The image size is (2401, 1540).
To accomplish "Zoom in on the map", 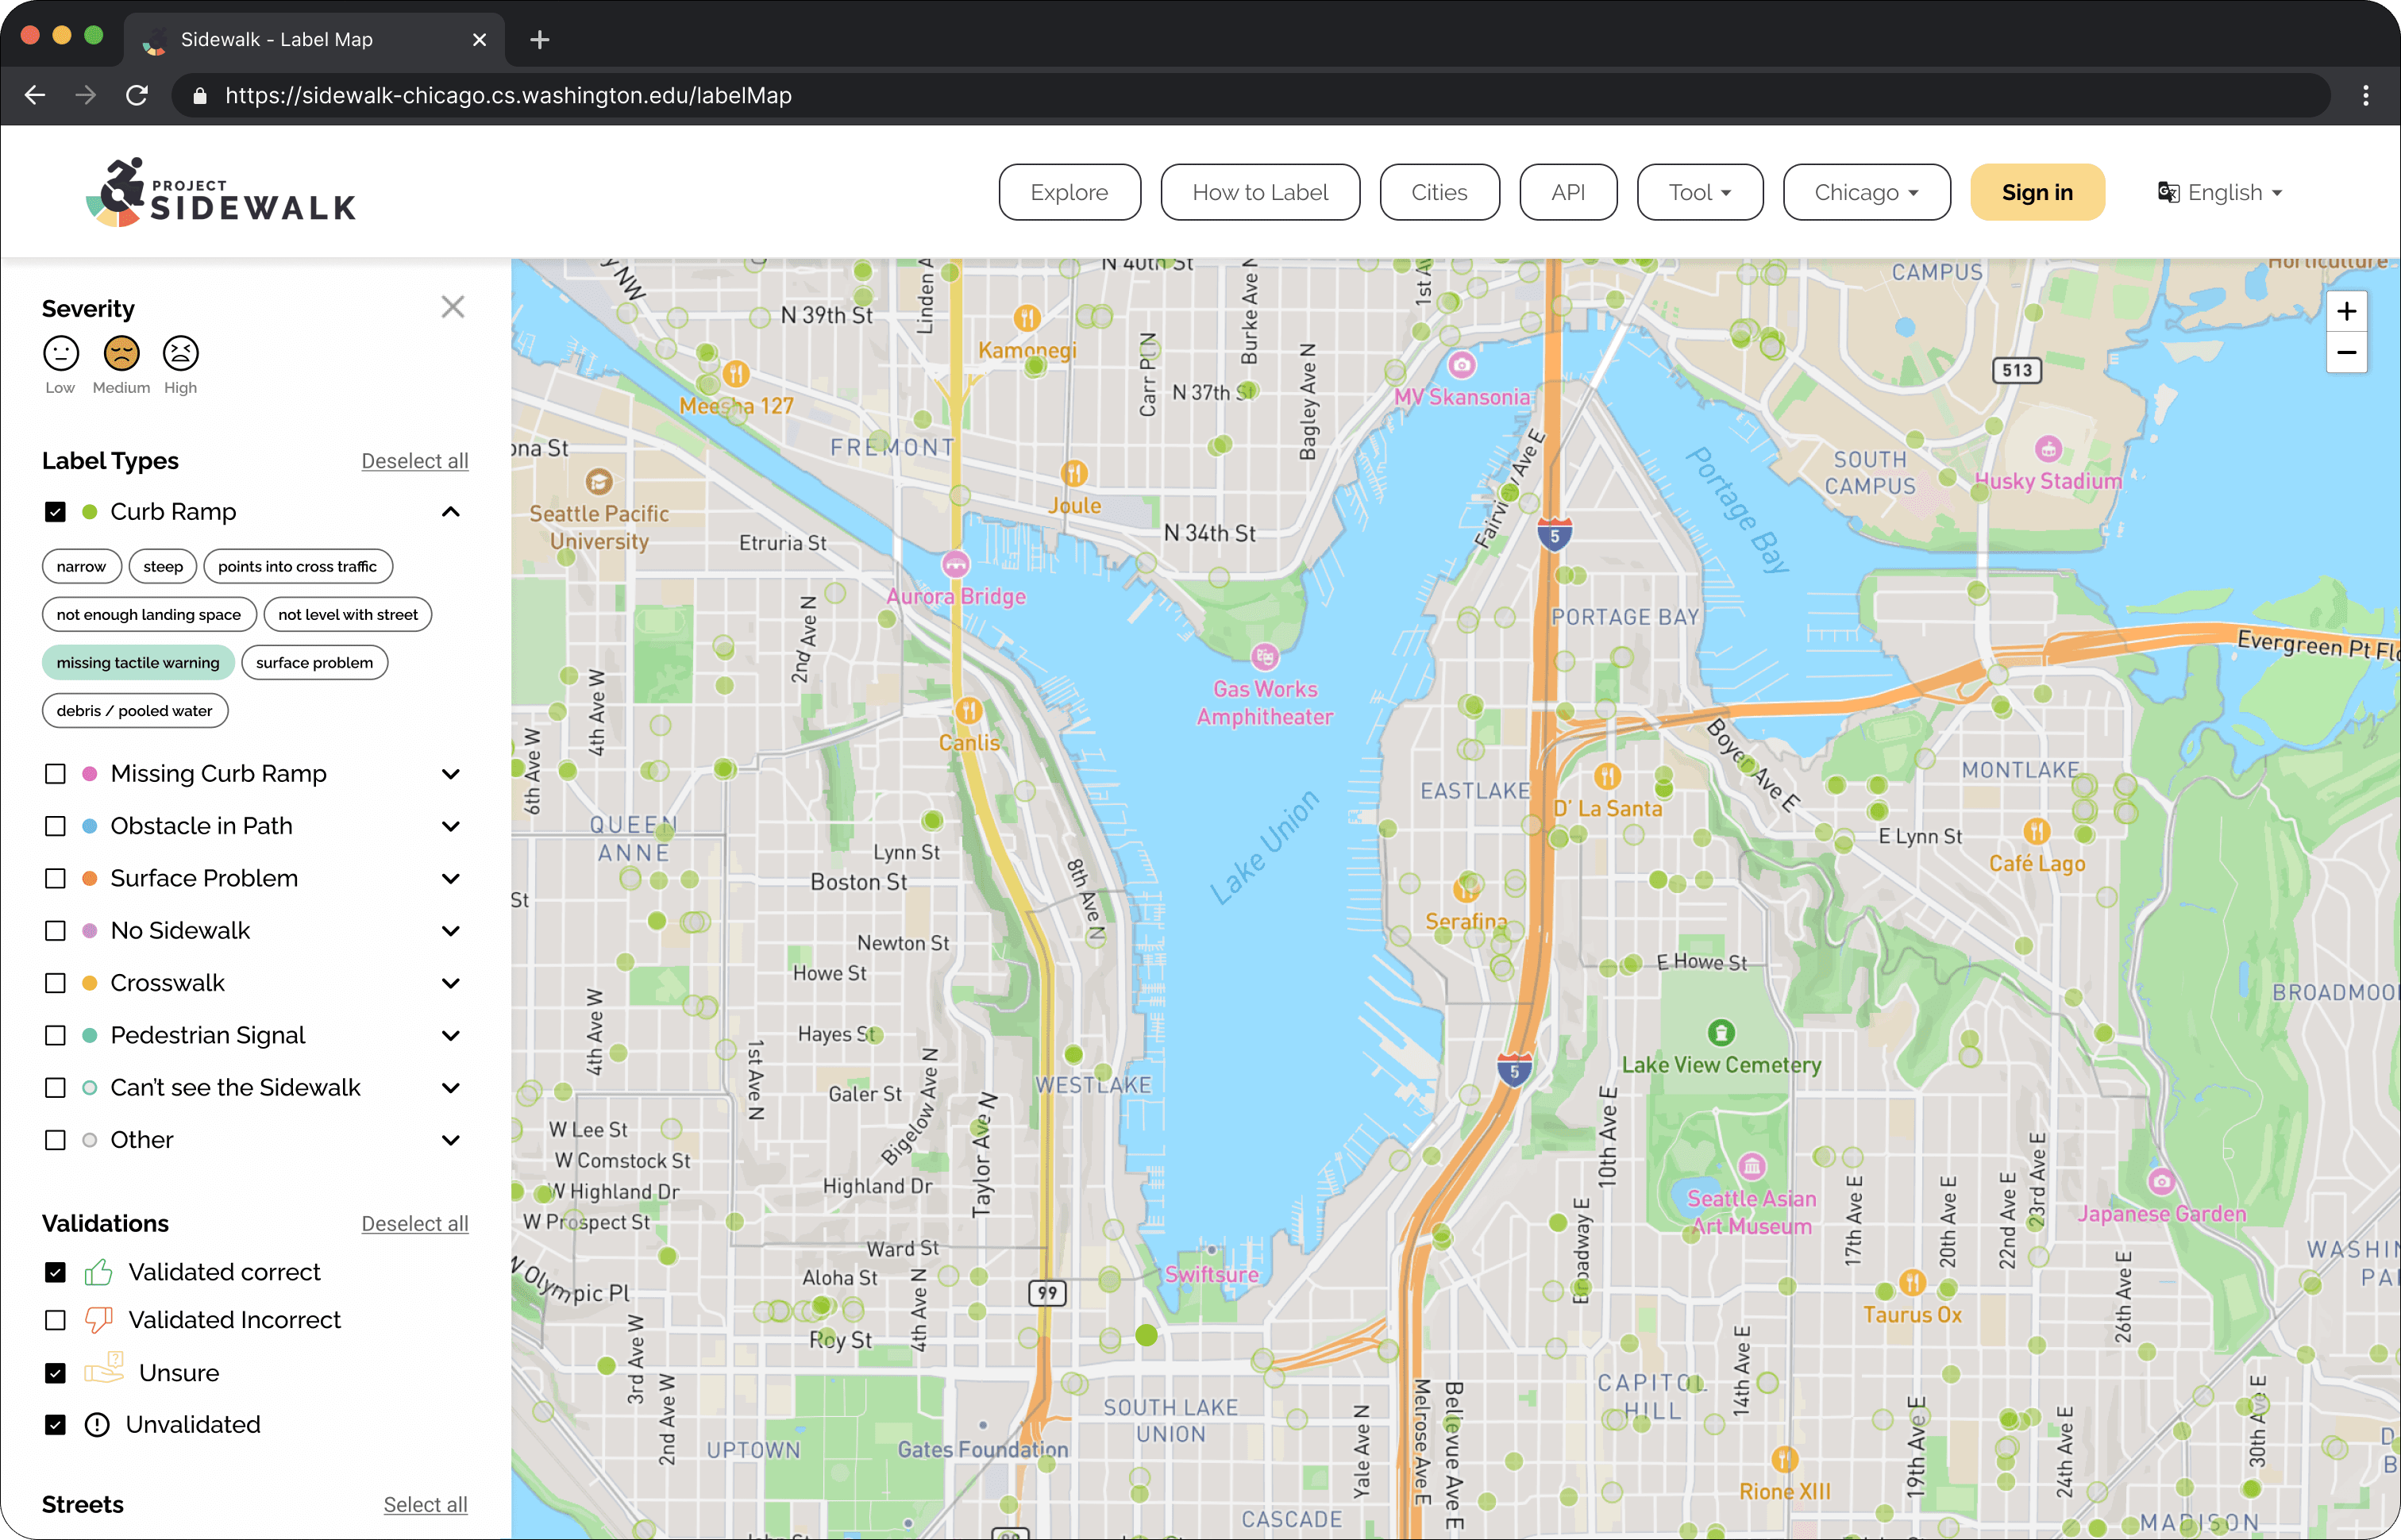I will pos(2346,312).
